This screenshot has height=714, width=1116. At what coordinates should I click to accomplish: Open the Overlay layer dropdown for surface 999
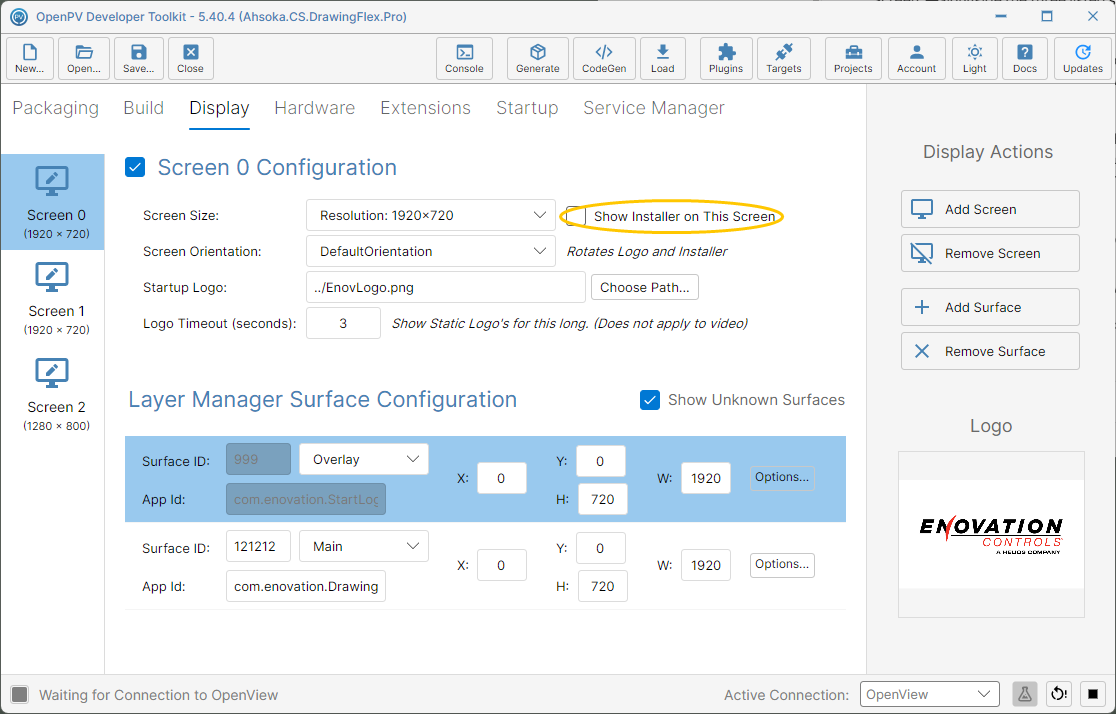[364, 459]
